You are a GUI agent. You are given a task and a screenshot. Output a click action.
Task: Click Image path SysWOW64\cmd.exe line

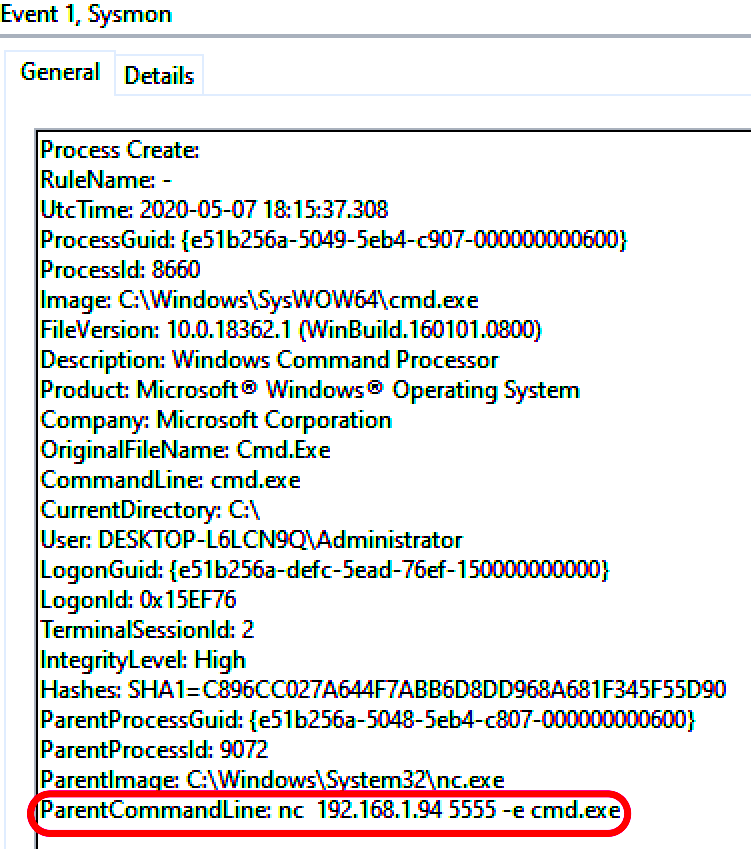point(259,300)
